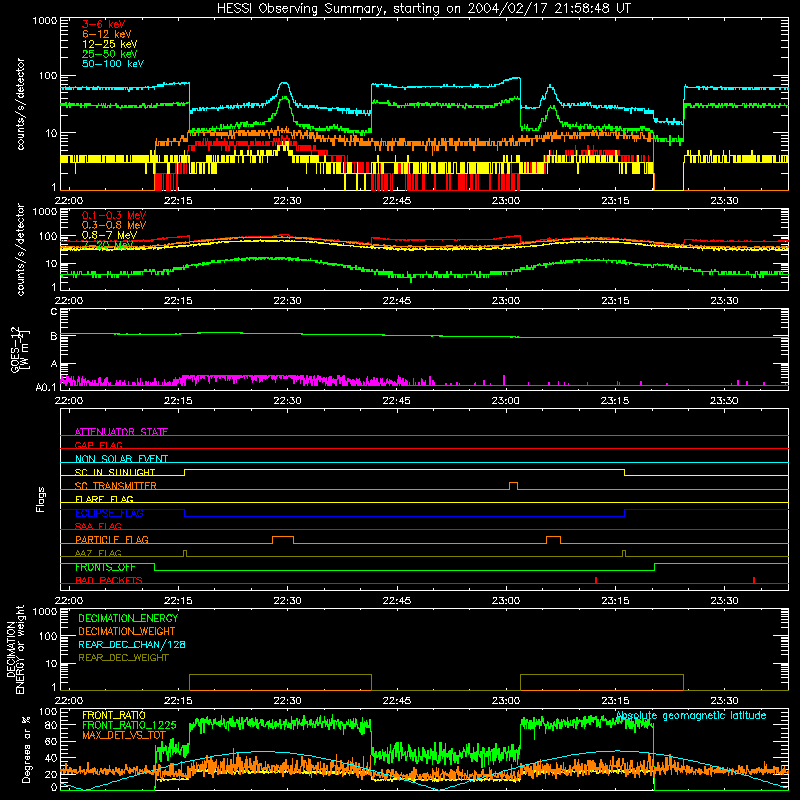Click the Degrees or % axis label
This screenshot has width=800, height=800.
(26, 749)
